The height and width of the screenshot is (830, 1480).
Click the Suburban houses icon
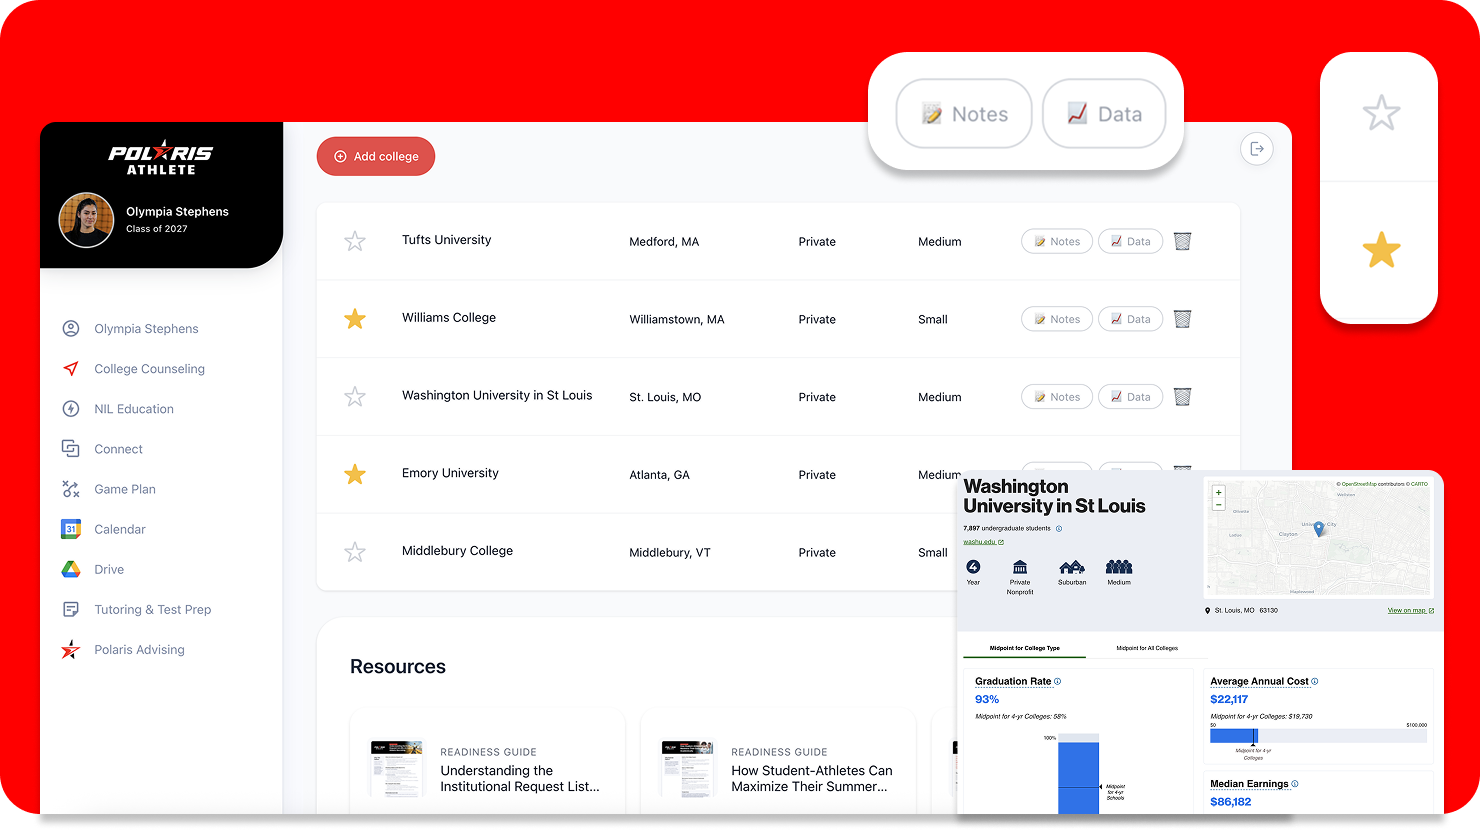(1072, 567)
